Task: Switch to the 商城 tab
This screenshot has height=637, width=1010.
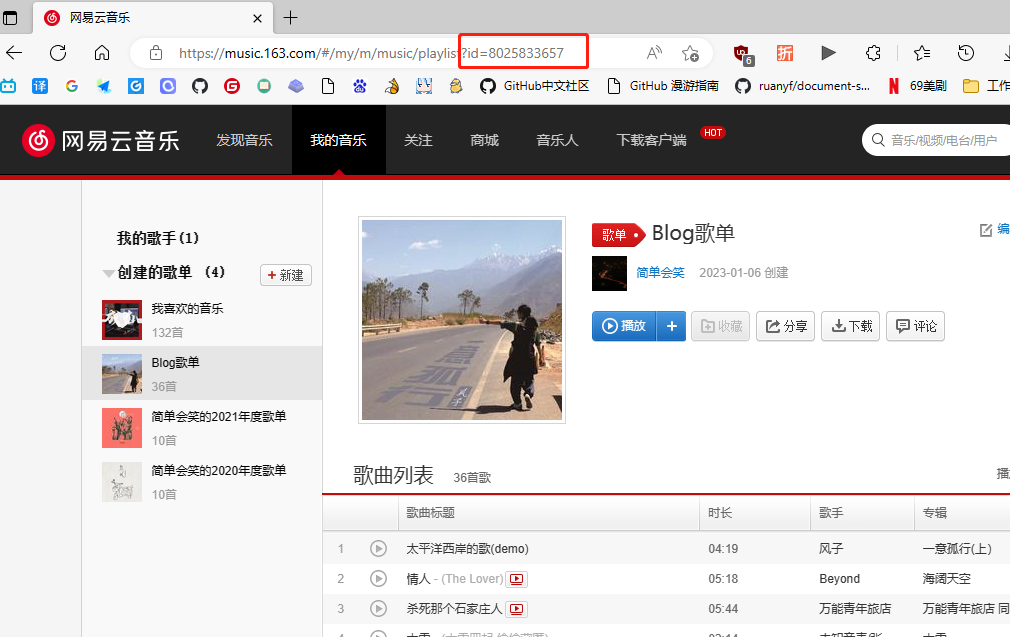Action: pyautogui.click(x=484, y=140)
